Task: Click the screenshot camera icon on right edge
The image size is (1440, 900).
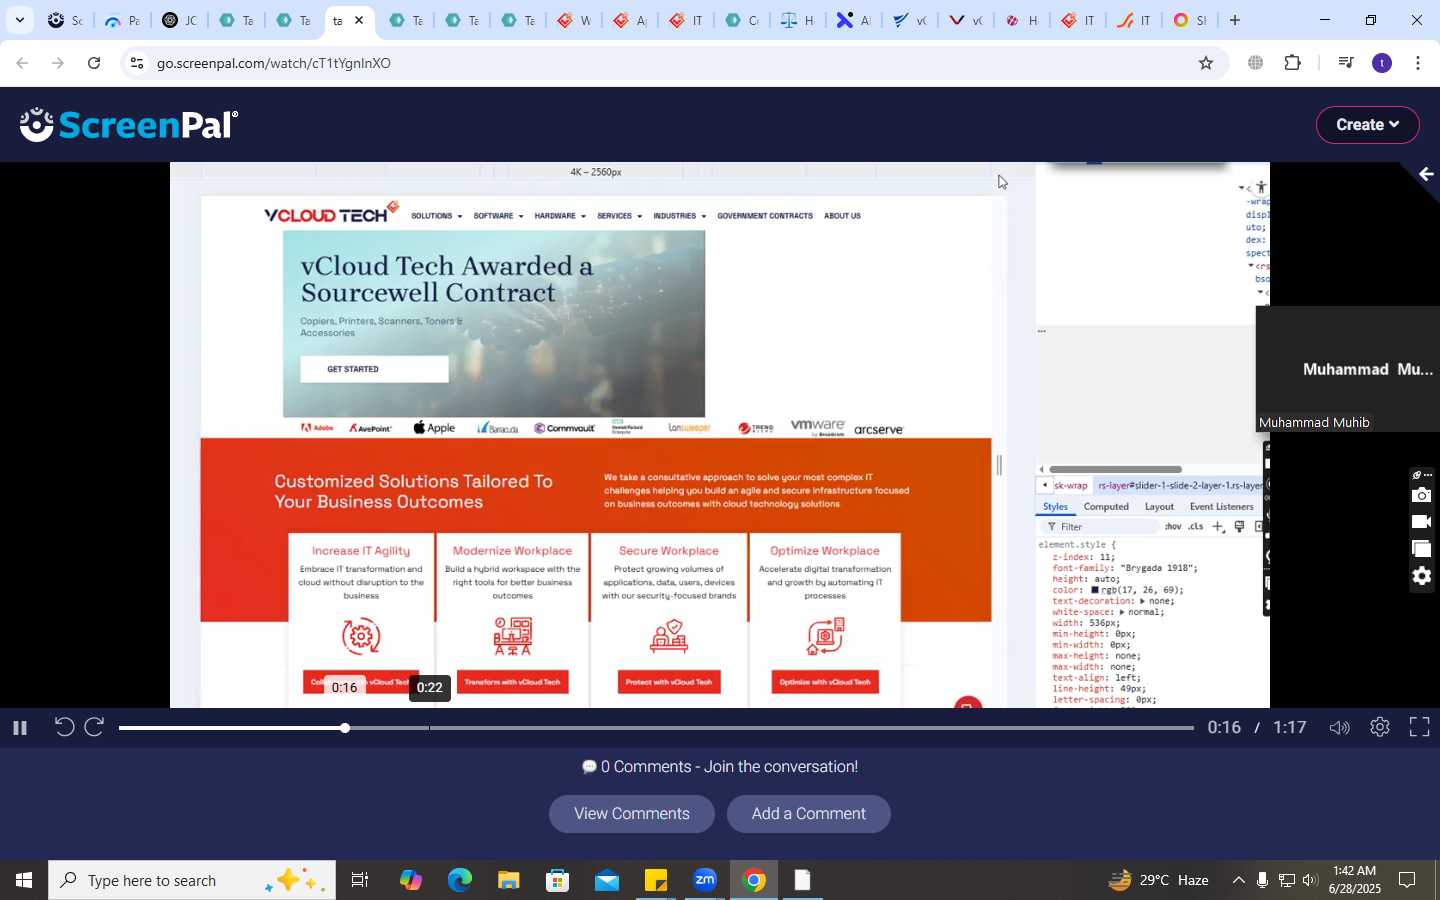Action: pyautogui.click(x=1421, y=495)
